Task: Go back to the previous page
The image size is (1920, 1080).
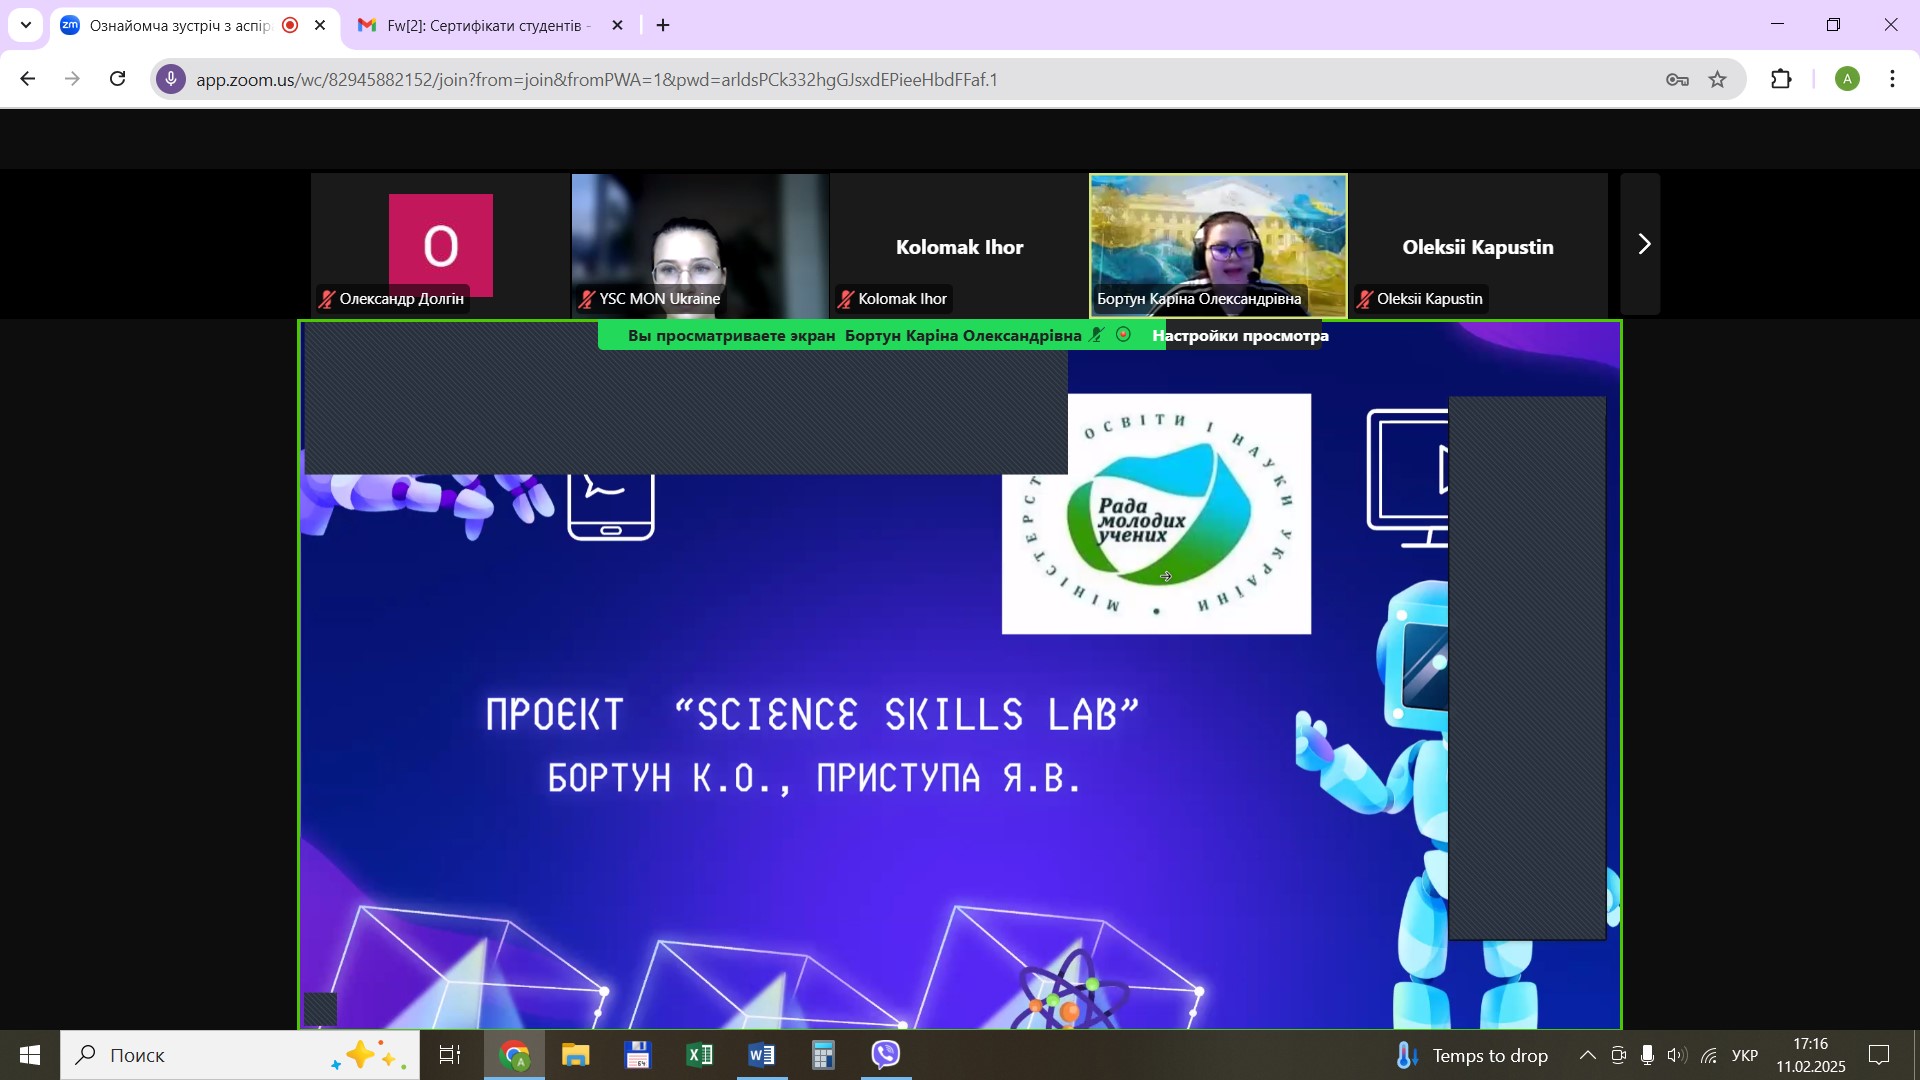Action: (x=28, y=79)
